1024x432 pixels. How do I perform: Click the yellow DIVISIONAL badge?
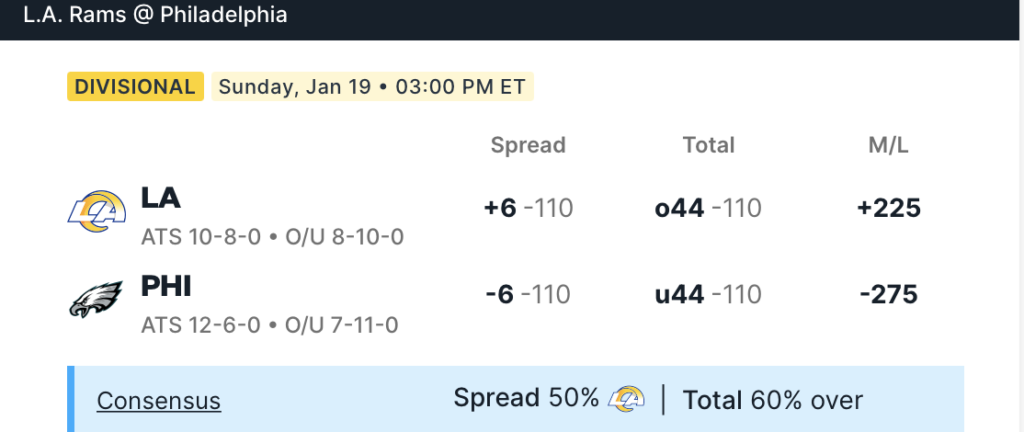coord(135,86)
